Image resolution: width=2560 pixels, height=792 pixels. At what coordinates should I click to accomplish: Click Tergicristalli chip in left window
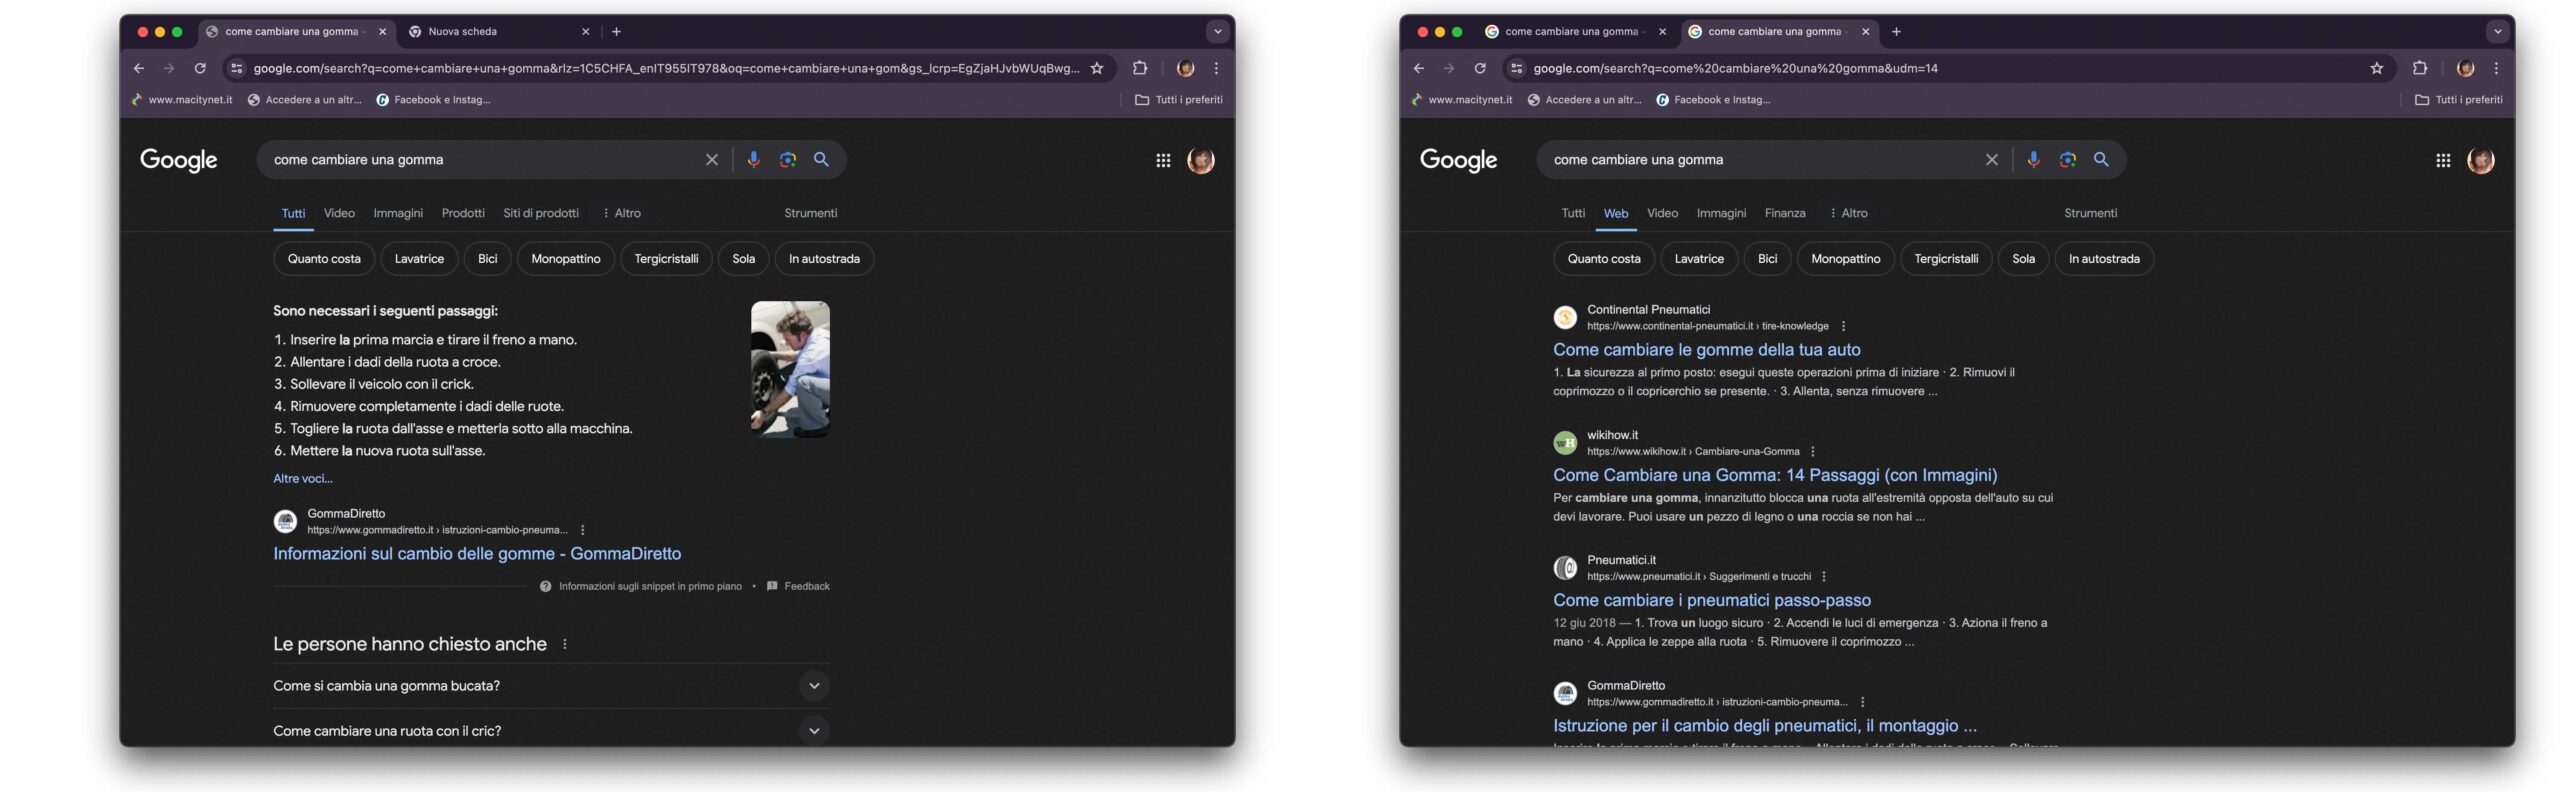pos(666,259)
